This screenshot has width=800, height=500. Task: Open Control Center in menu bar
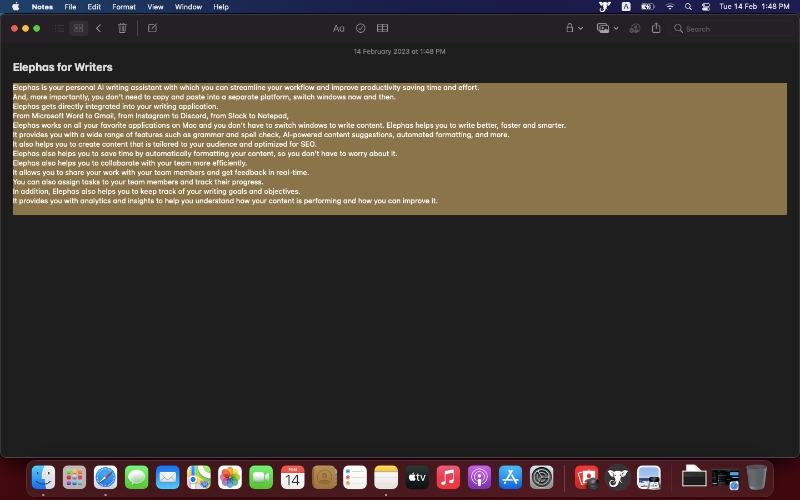pyautogui.click(x=706, y=7)
